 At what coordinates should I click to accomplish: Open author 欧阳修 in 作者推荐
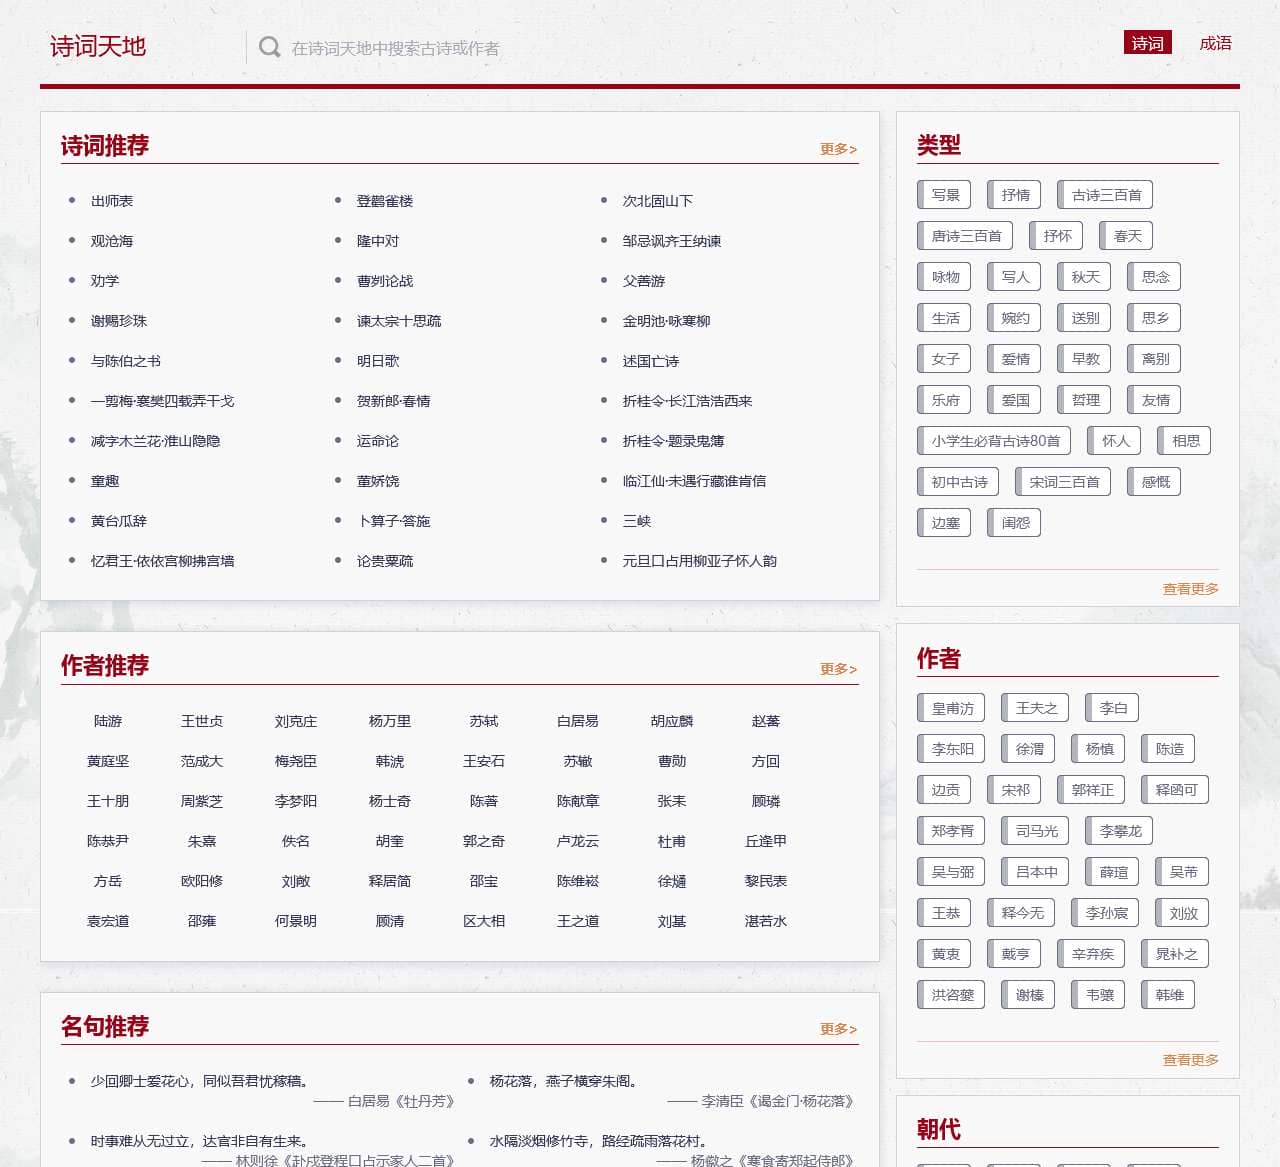(202, 881)
